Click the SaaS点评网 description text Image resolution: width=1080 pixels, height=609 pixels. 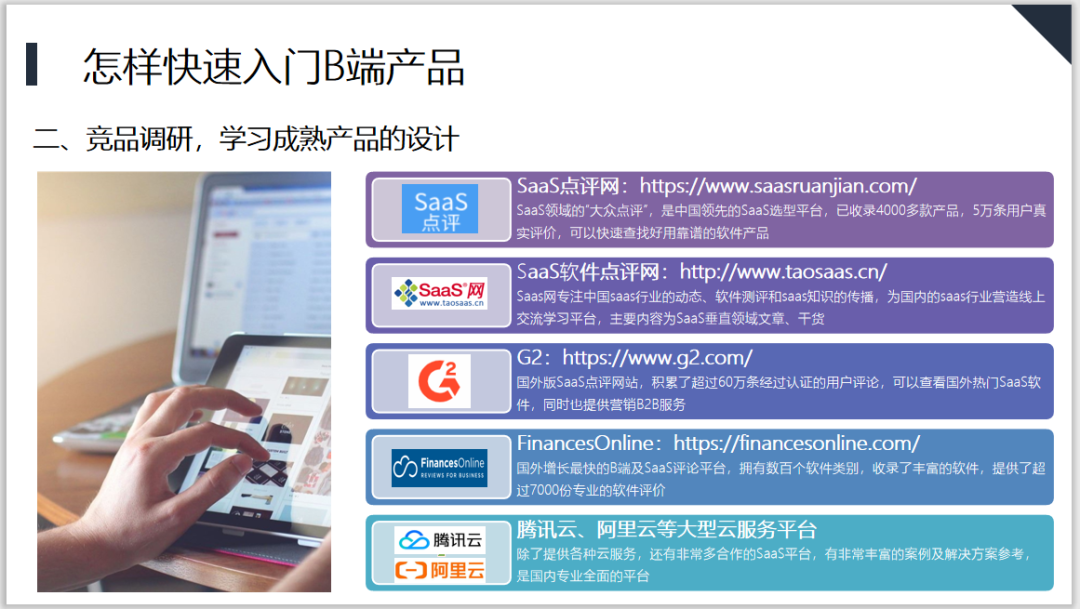781,222
